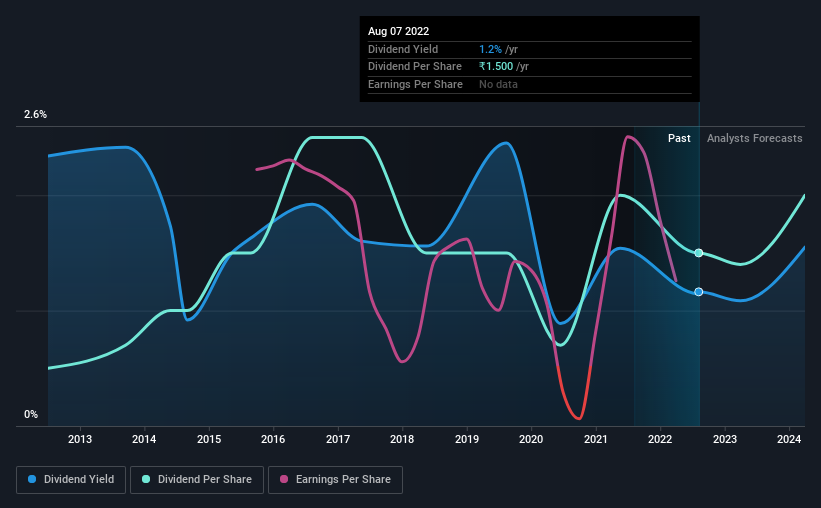This screenshot has width=821, height=508.
Task: Click the ₹1.500 dividend per share value in the tooltip
Action: [496, 67]
